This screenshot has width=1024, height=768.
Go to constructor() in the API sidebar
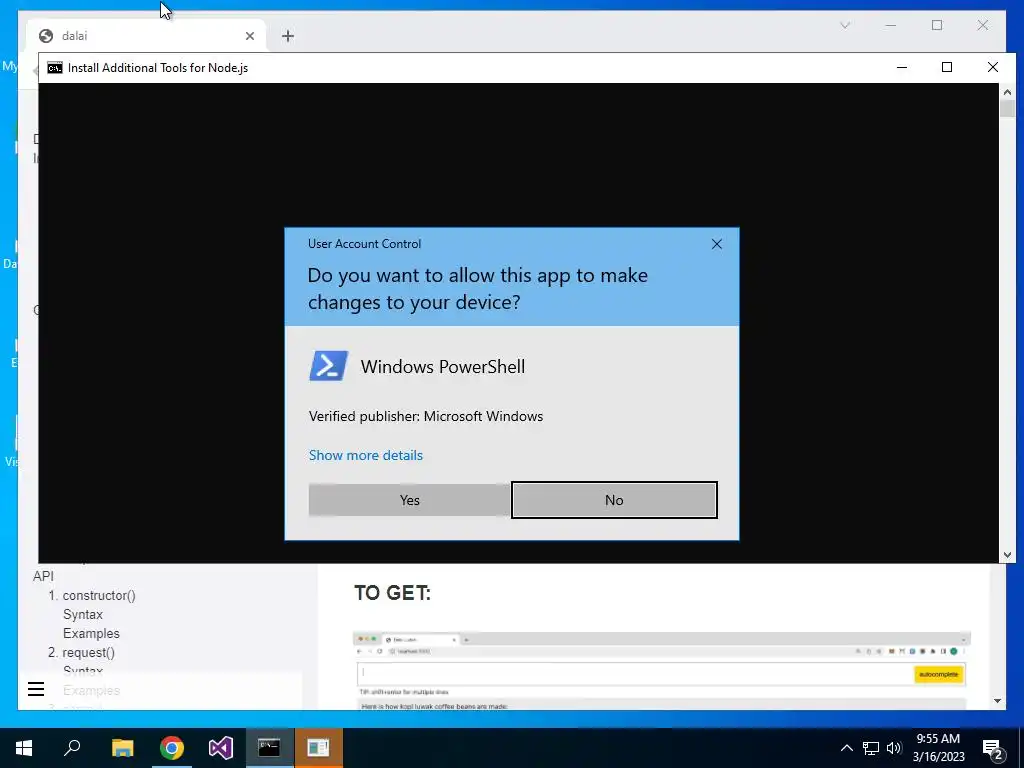[99, 596]
